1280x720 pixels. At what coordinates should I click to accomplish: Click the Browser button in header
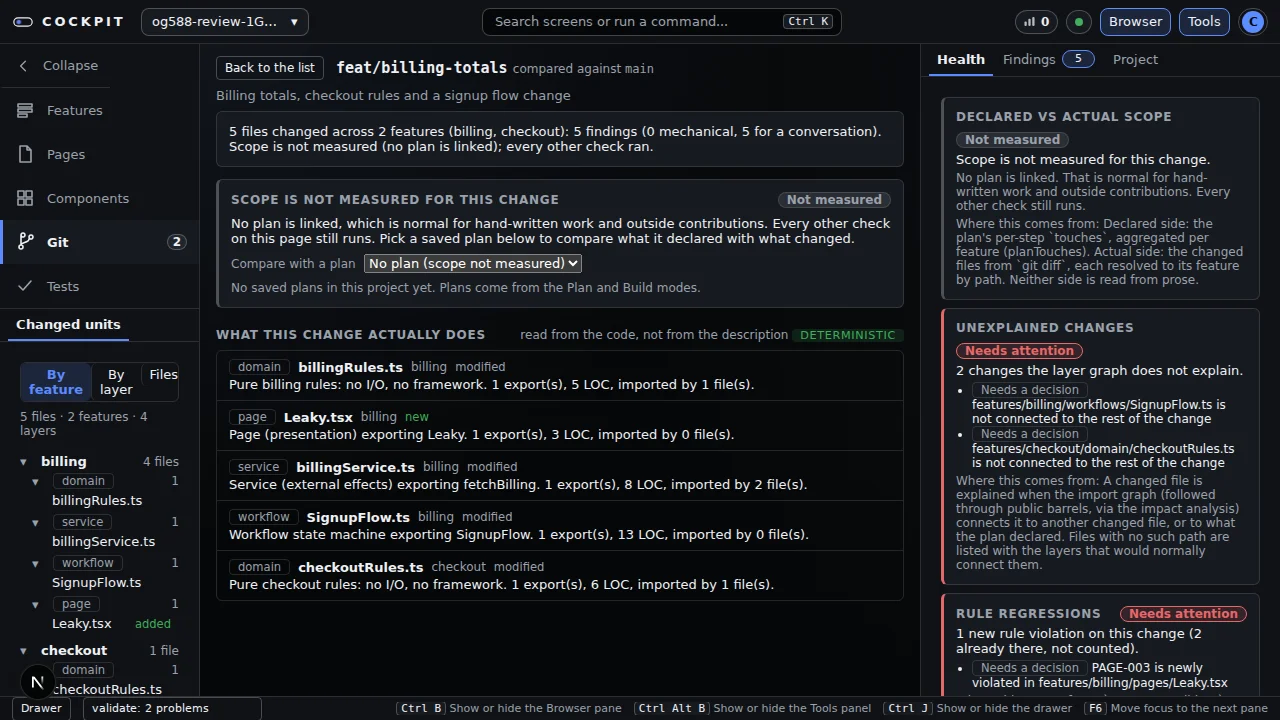(1136, 22)
